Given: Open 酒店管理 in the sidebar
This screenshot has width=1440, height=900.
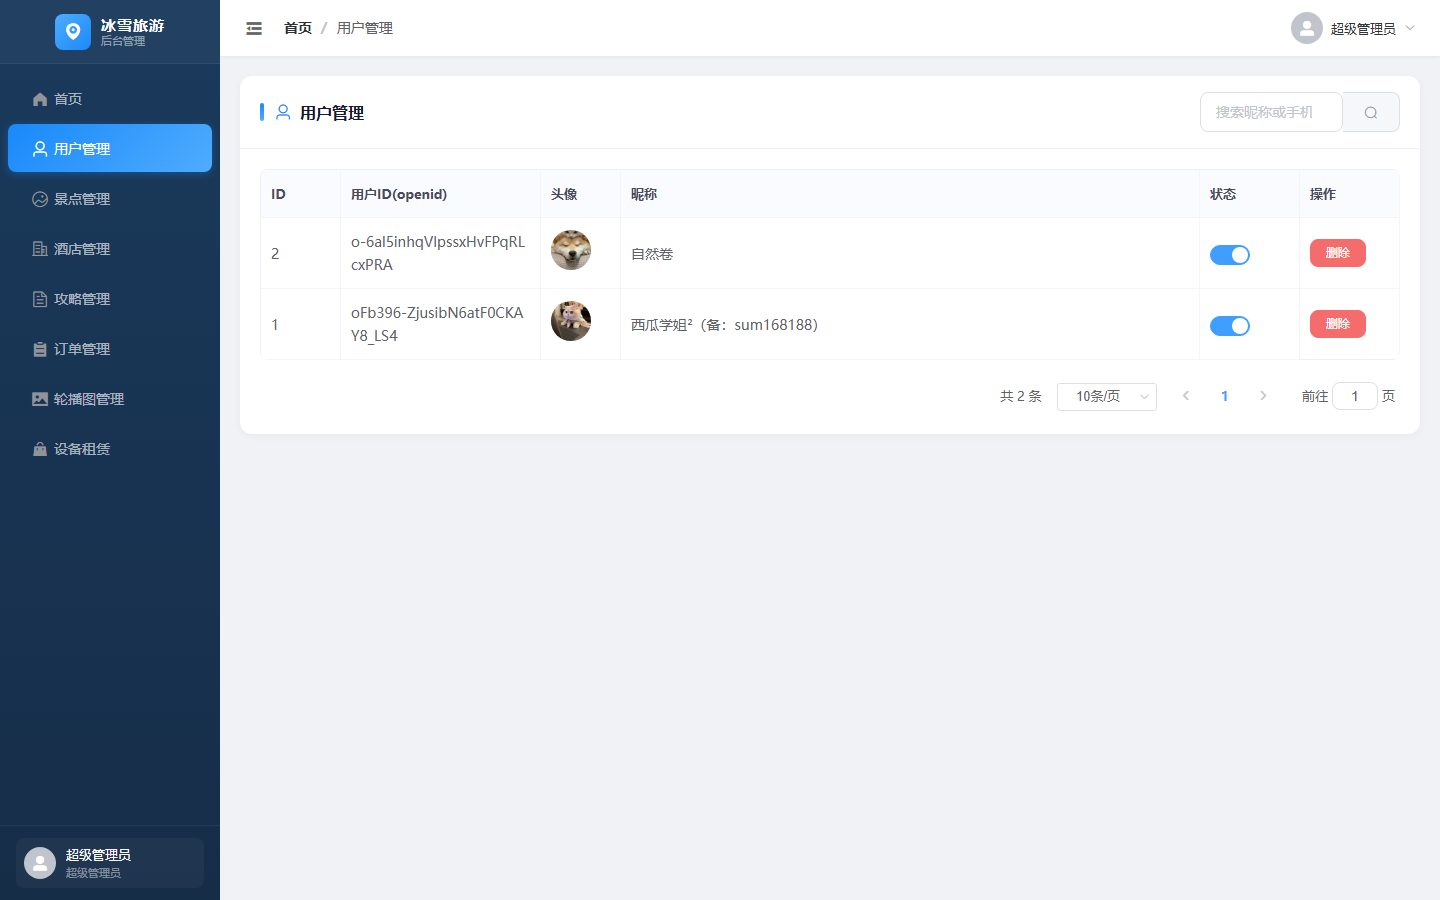Looking at the screenshot, I should (x=110, y=249).
